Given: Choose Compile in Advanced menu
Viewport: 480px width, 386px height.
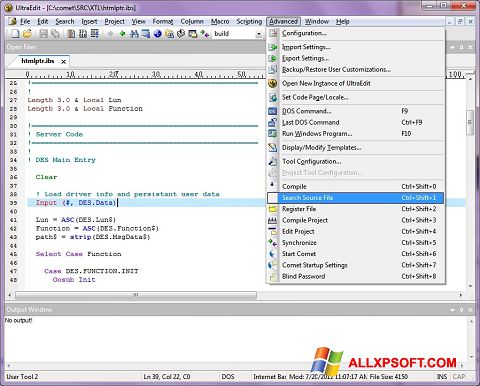Looking at the screenshot, I should pos(356,187).
